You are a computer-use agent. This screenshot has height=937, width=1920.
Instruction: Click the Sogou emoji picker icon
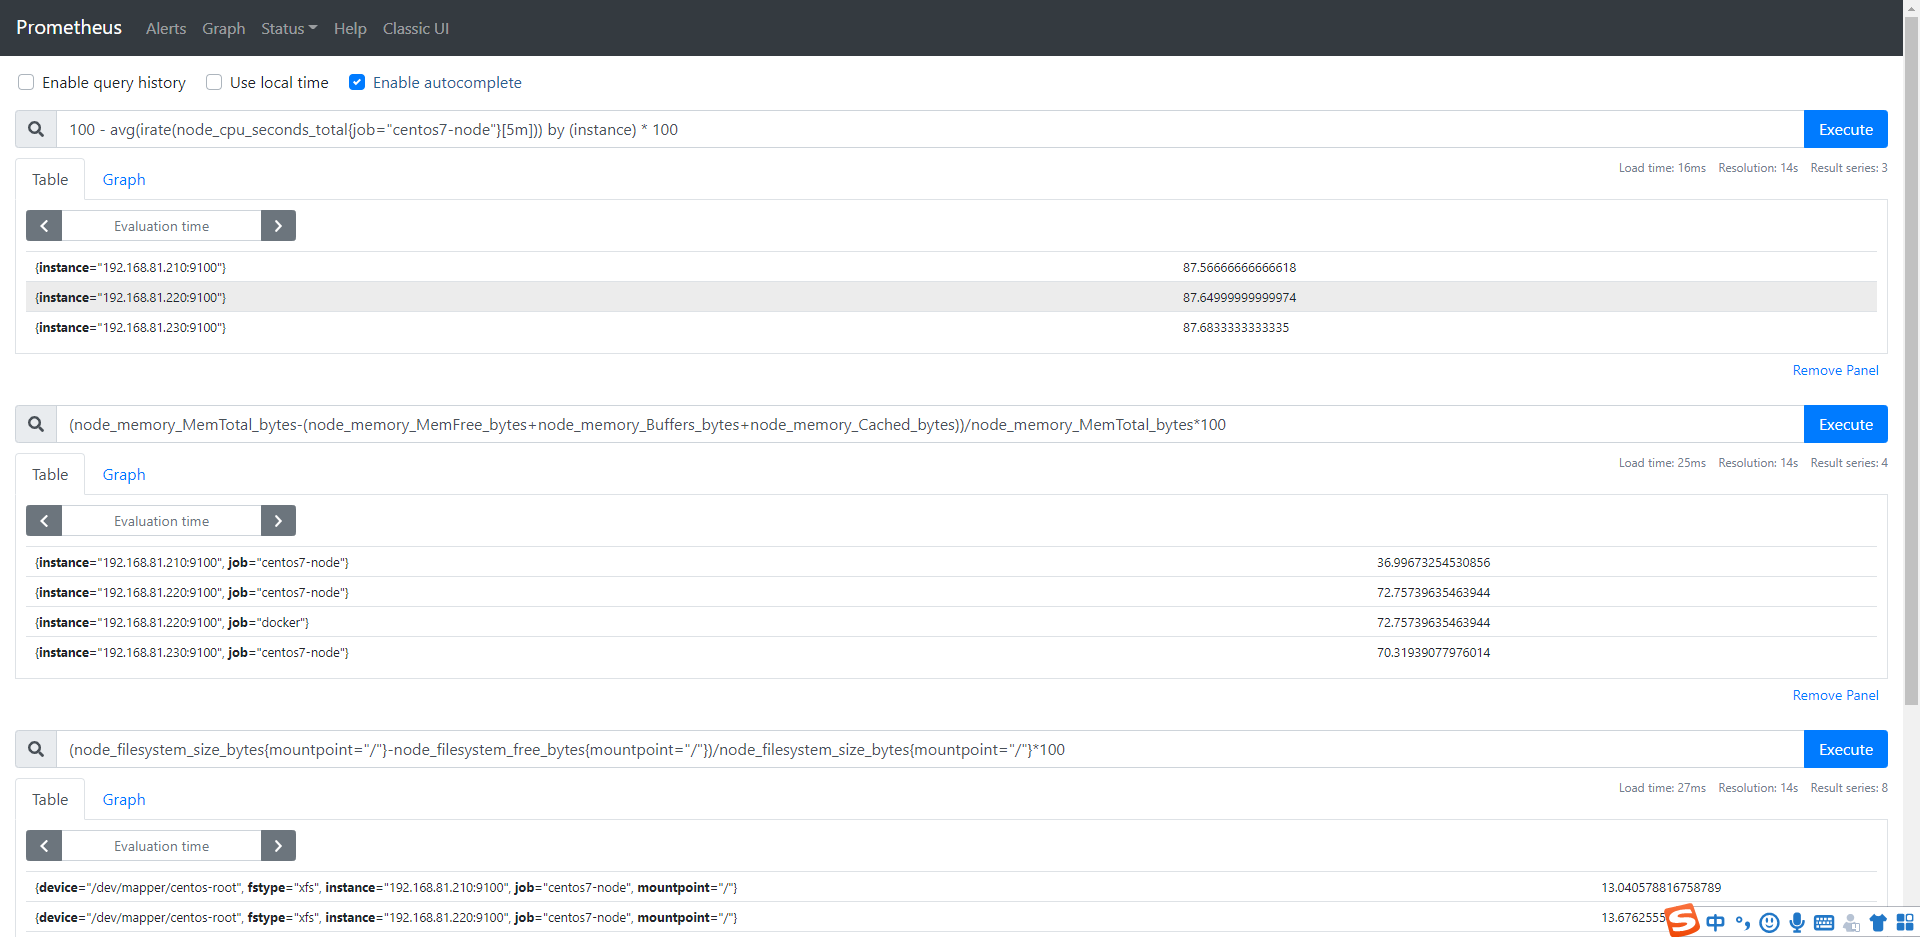[1770, 922]
